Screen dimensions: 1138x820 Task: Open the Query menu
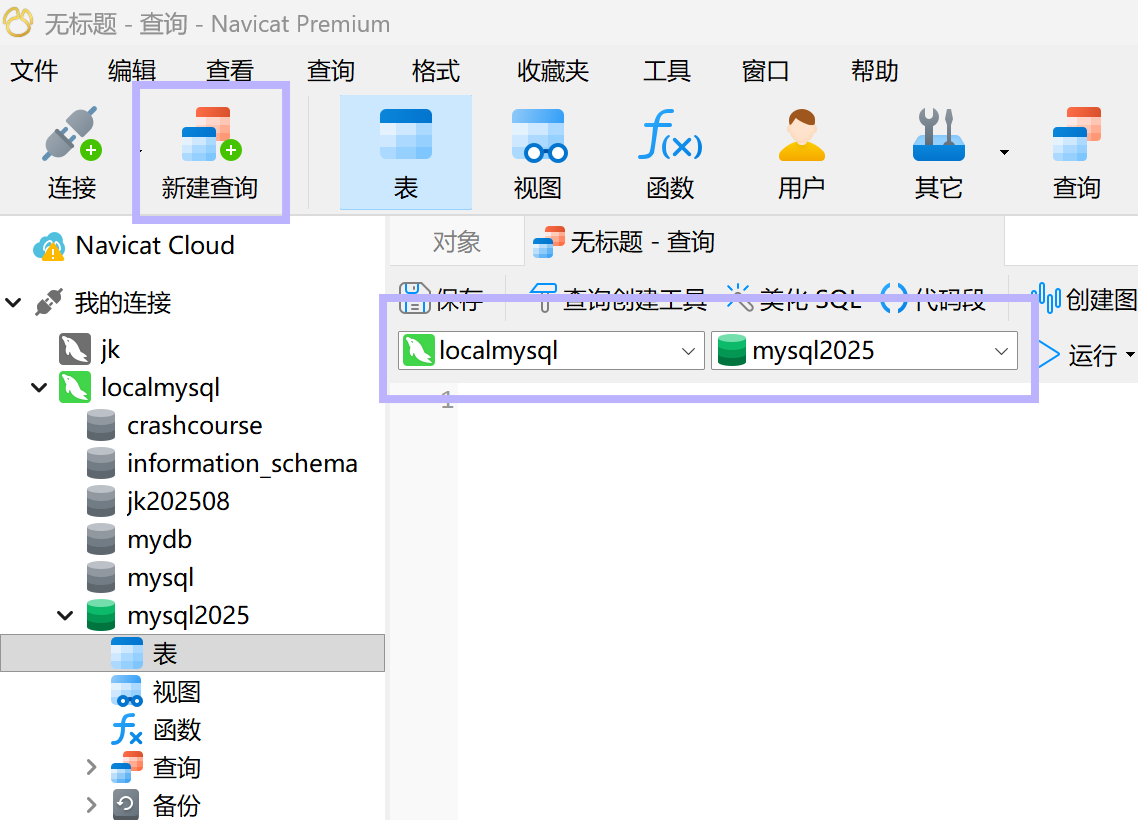[x=331, y=71]
